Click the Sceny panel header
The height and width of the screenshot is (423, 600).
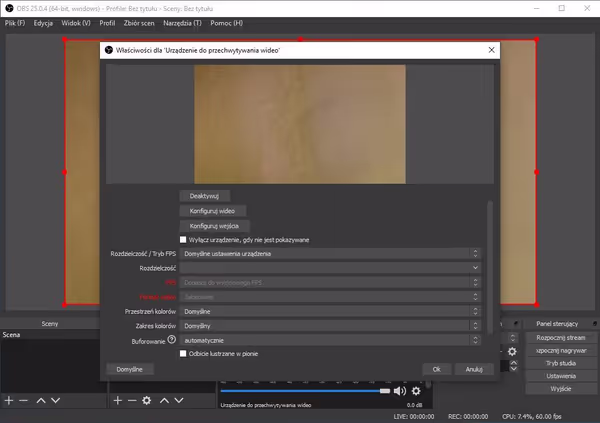tap(50, 323)
